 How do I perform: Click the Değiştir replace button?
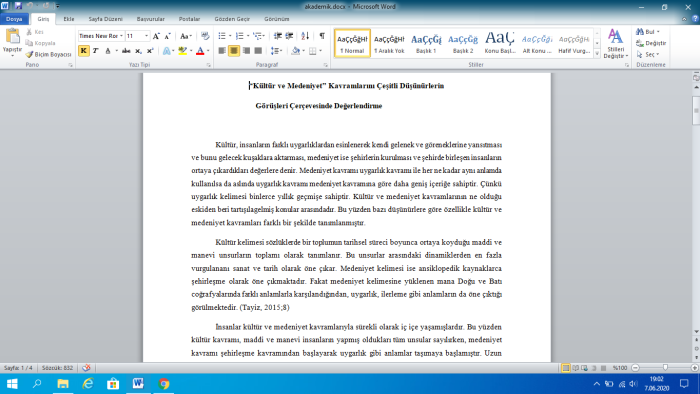(x=651, y=43)
